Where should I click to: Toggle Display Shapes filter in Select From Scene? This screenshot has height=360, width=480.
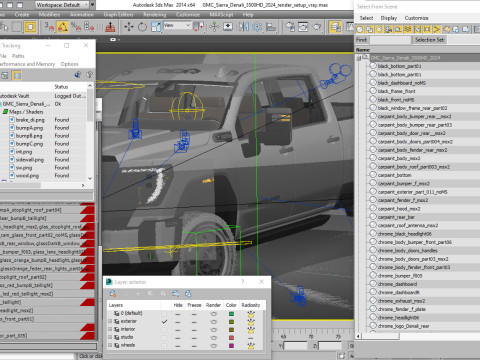(x=369, y=29)
